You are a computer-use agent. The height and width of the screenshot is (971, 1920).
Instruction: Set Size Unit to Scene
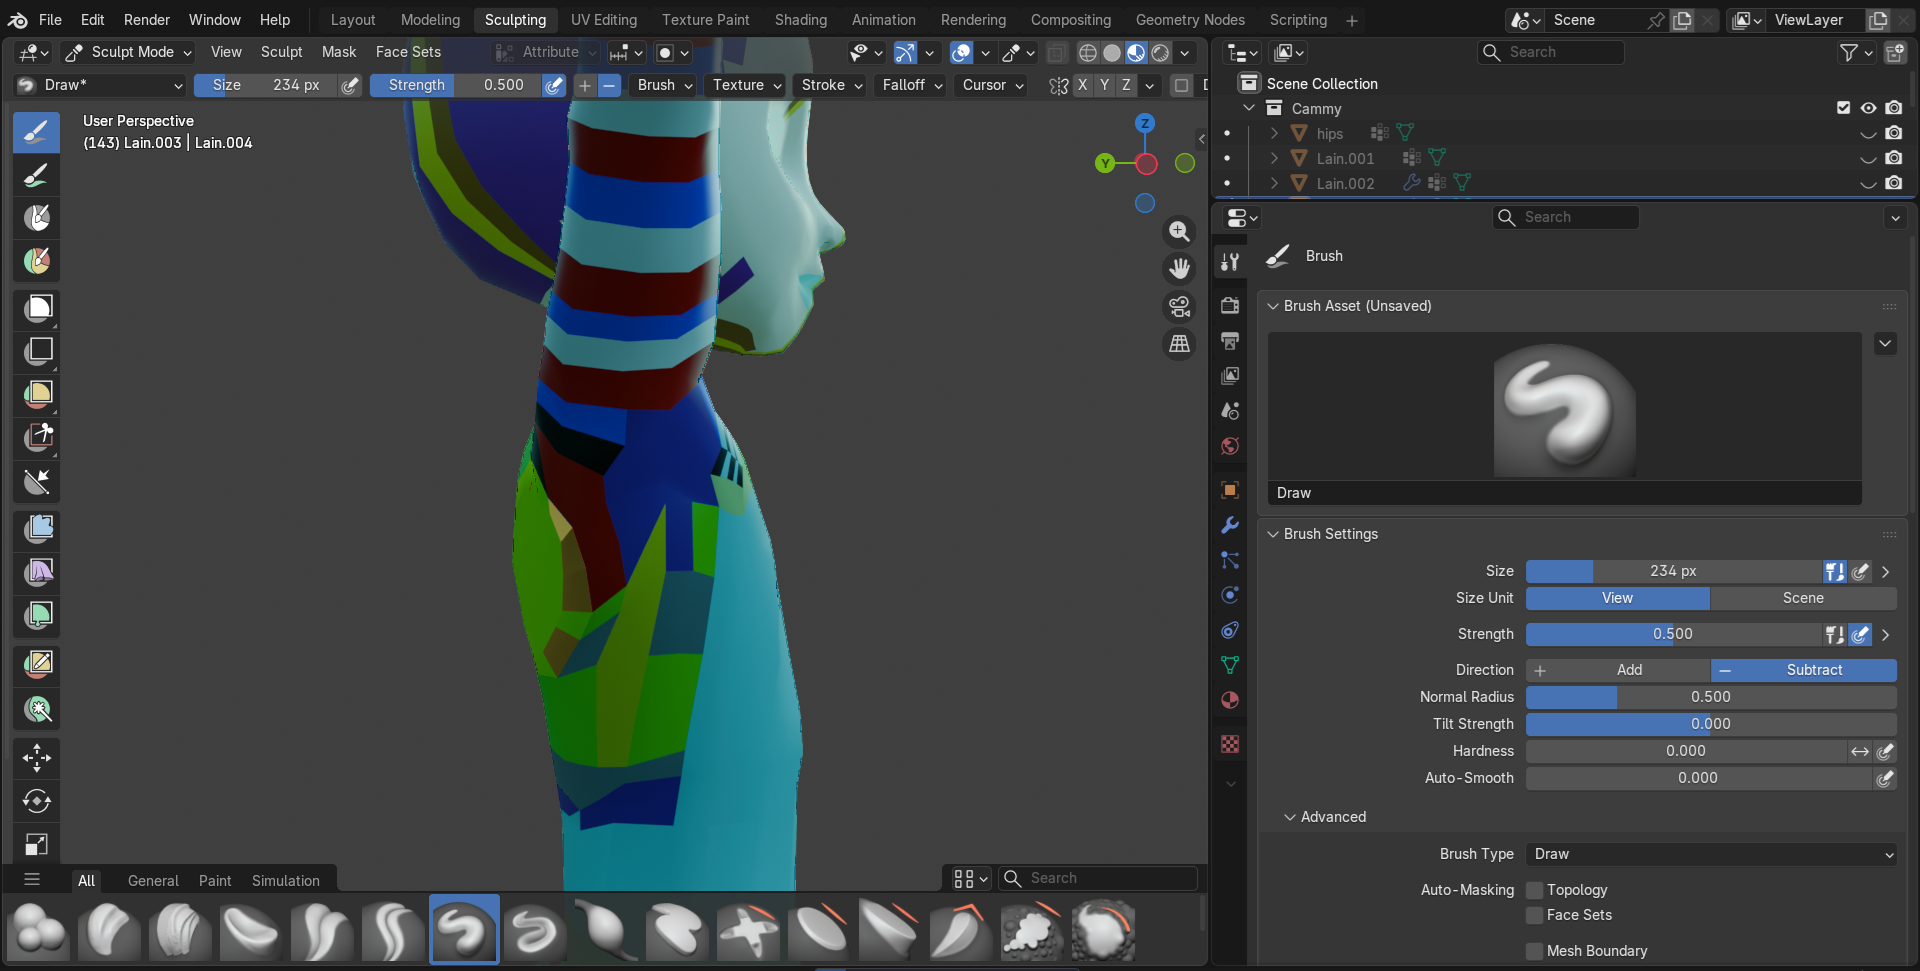[1803, 598]
